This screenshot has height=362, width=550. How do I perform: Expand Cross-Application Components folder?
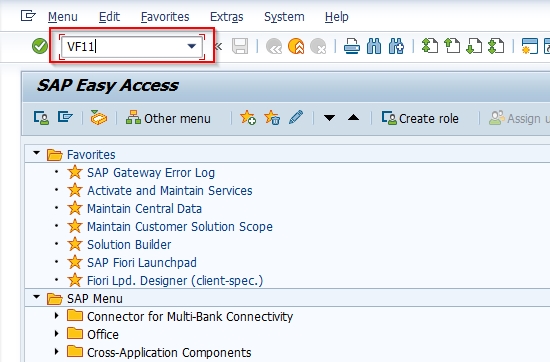[57, 351]
